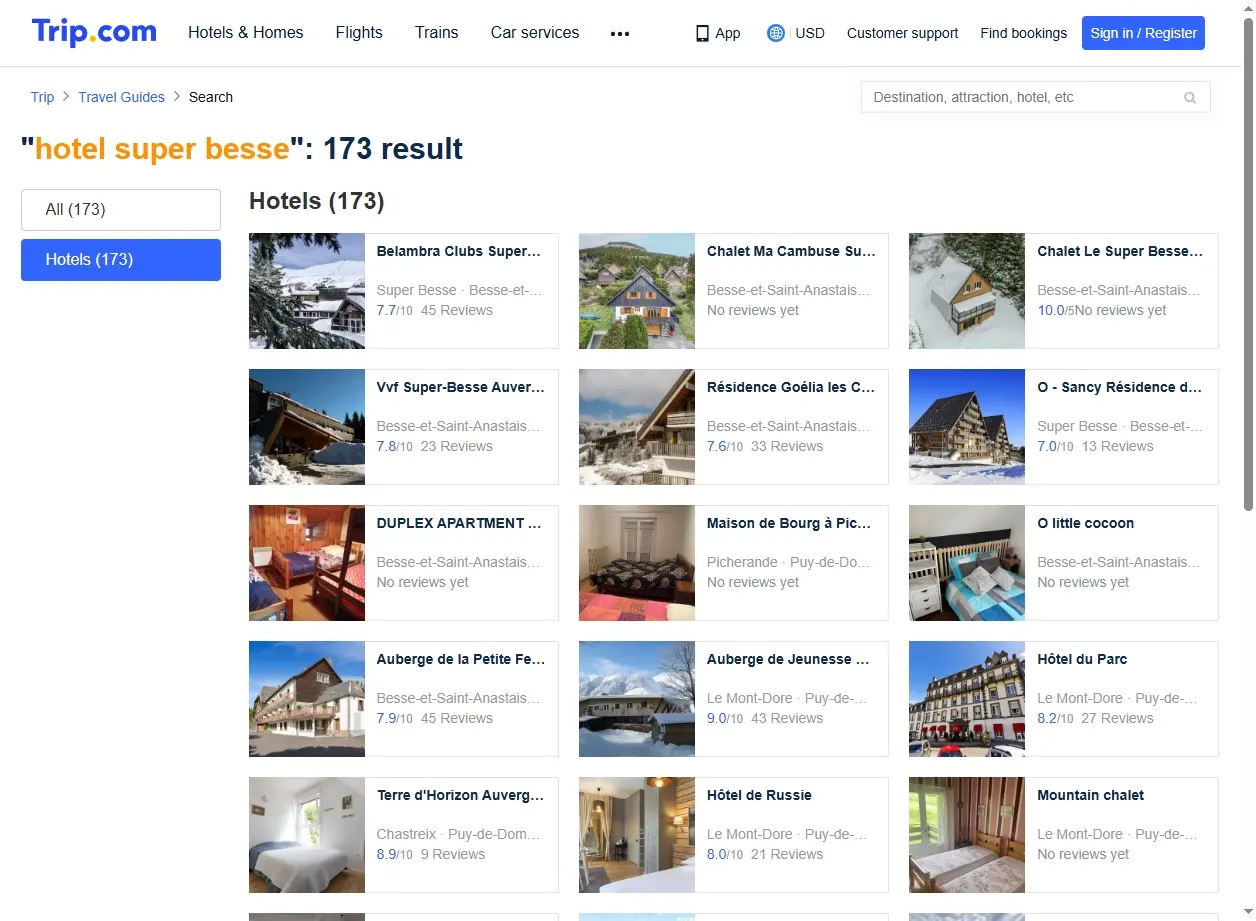Open Auberge de la Petite Ferme photo
The height and width of the screenshot is (921, 1256).
click(307, 699)
